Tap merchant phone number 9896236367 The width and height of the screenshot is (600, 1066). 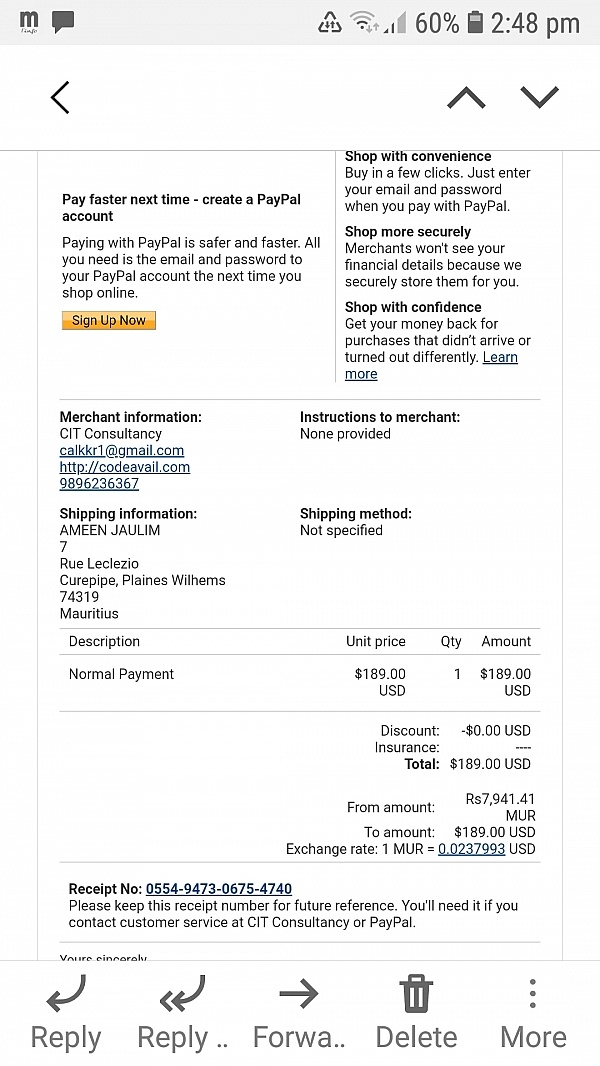pyautogui.click(x=99, y=484)
